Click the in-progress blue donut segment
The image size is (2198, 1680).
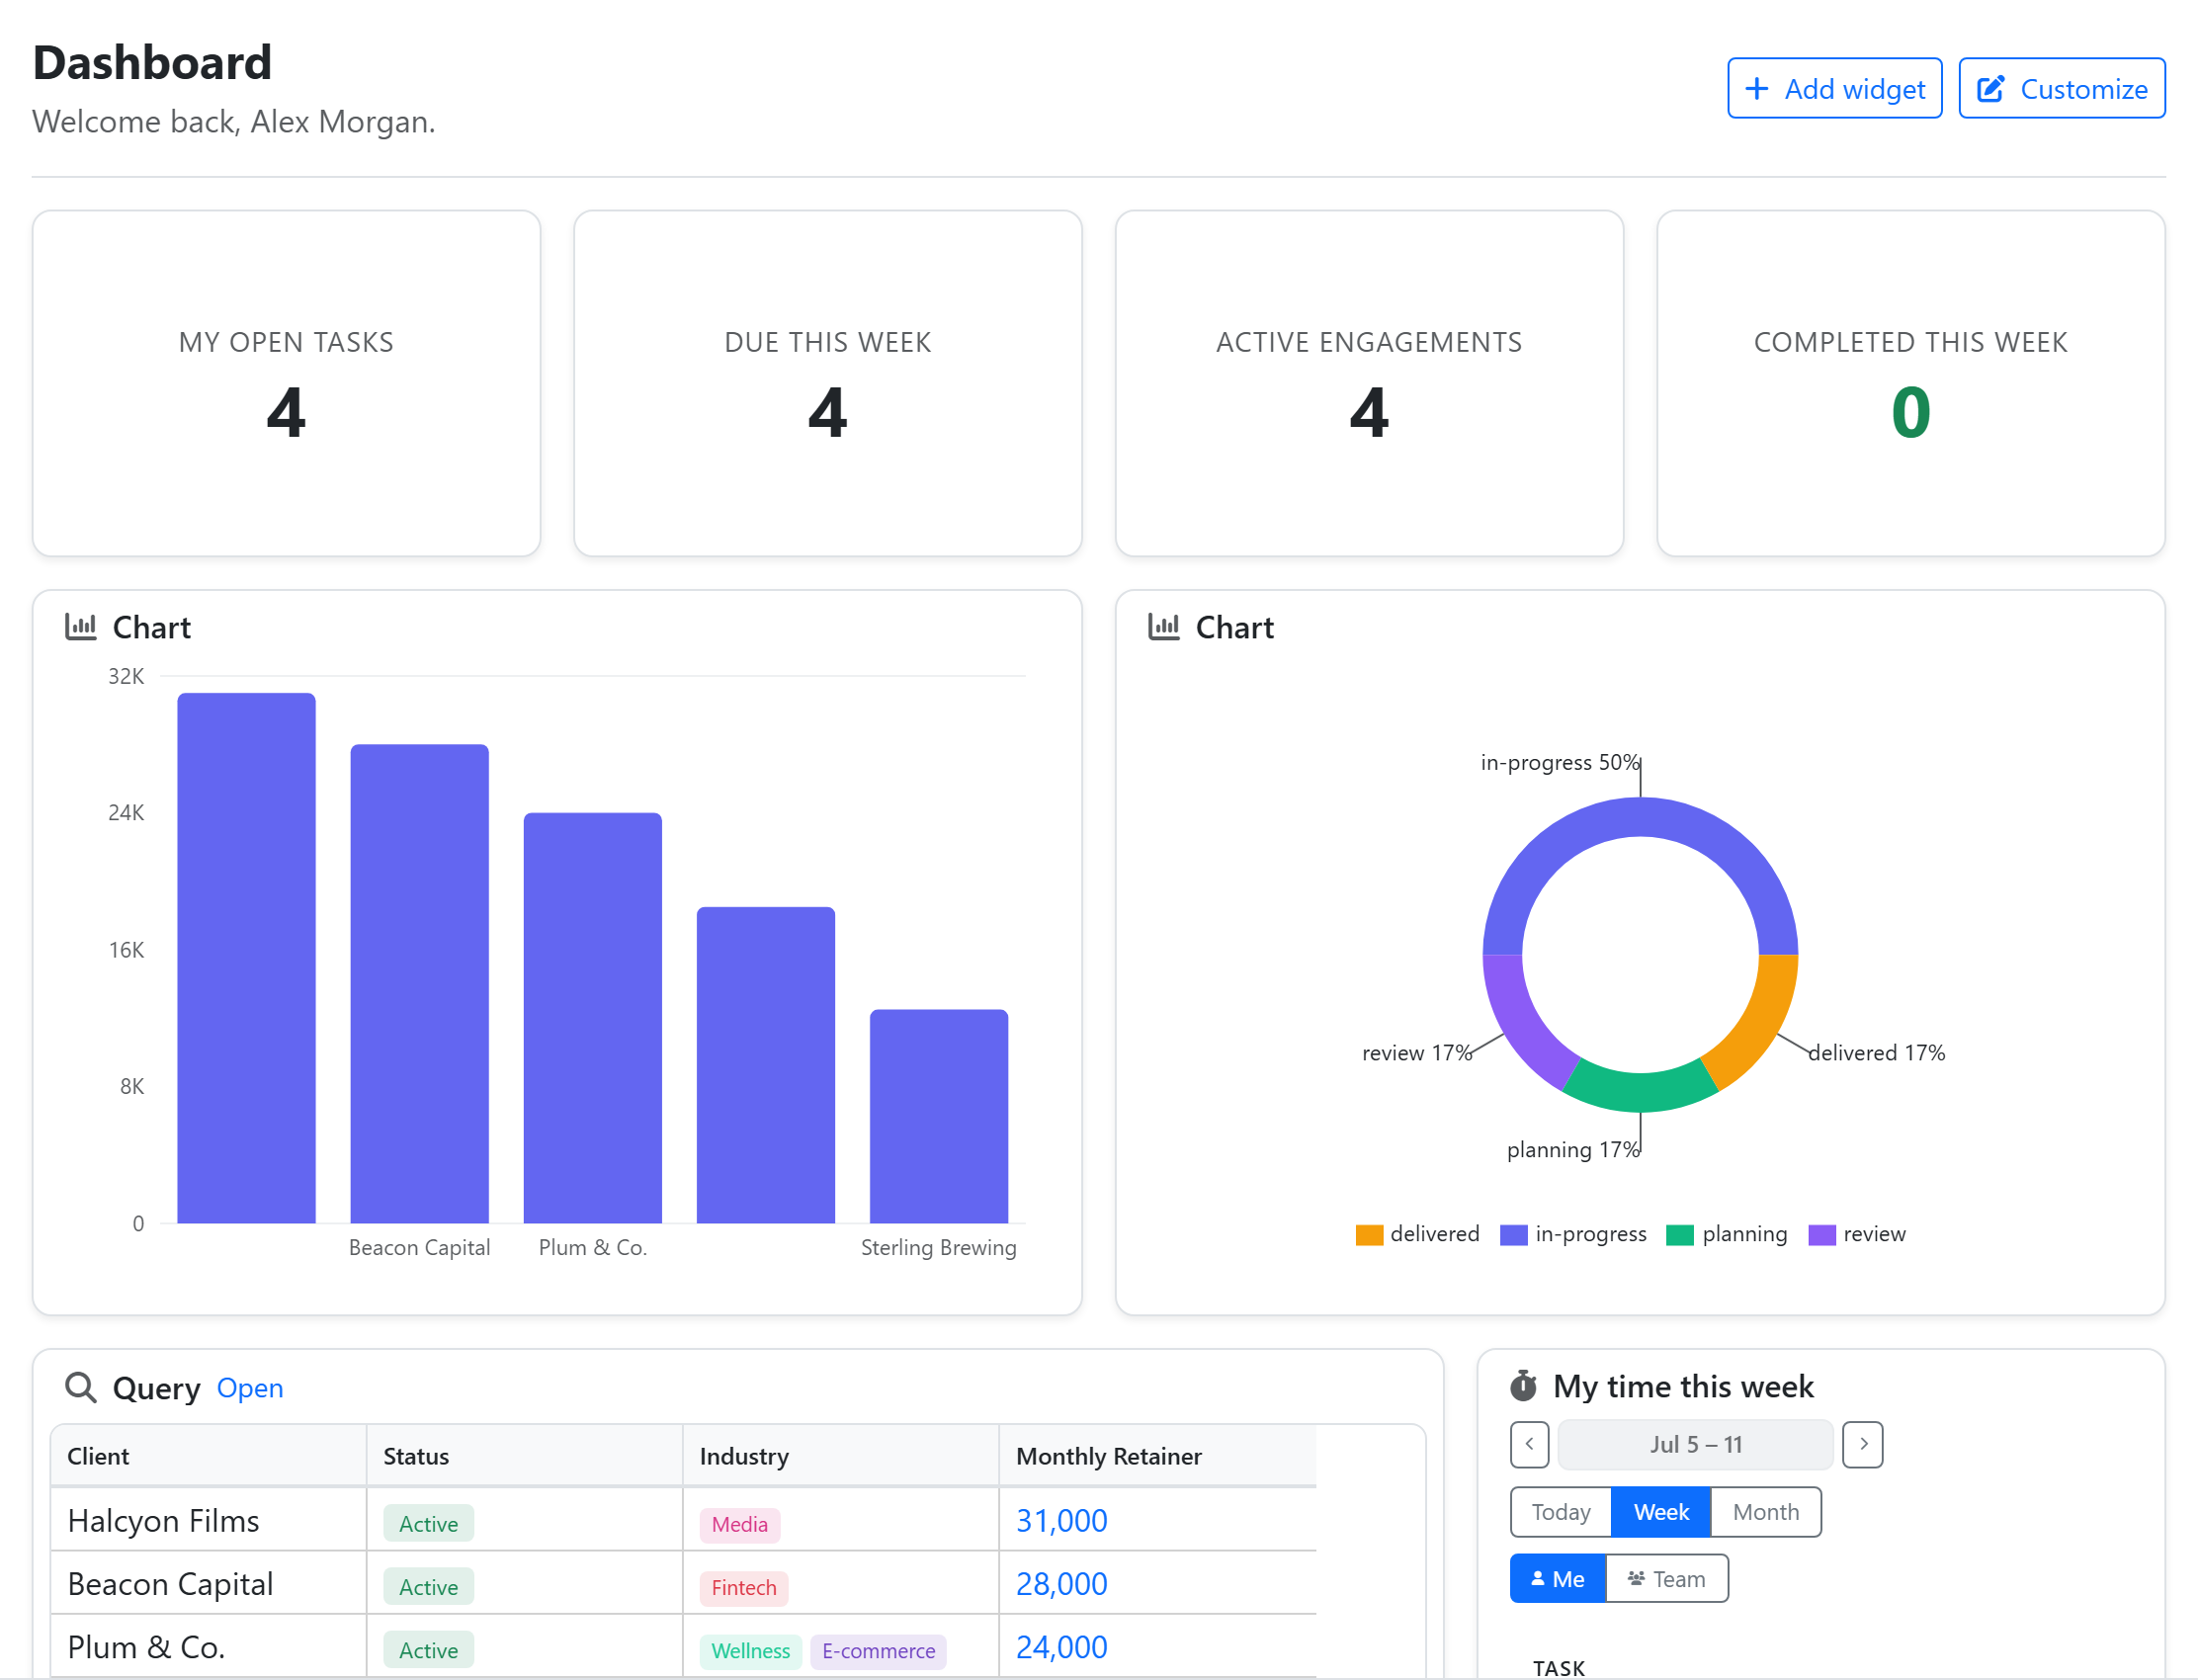1640,817
